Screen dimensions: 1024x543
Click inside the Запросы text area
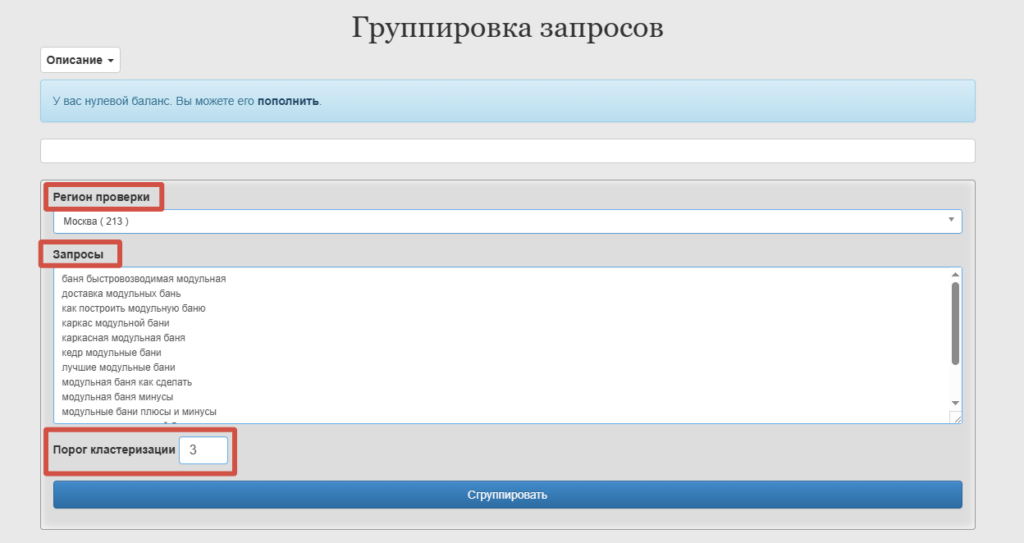point(502,345)
